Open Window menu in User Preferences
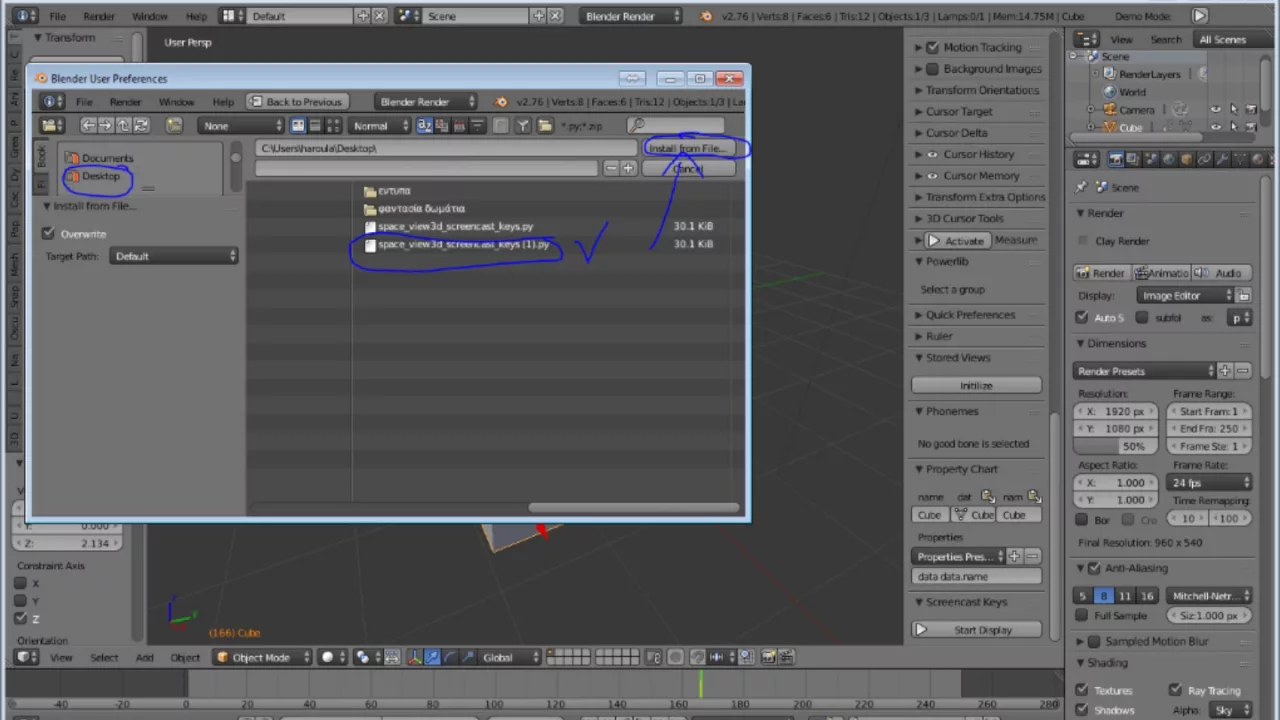The image size is (1280, 720). (x=176, y=101)
